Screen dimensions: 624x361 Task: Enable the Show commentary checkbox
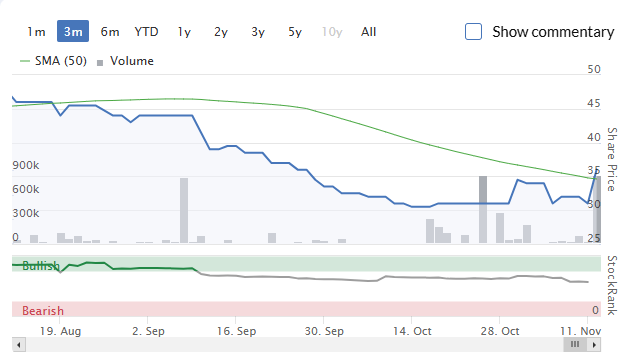pos(473,31)
